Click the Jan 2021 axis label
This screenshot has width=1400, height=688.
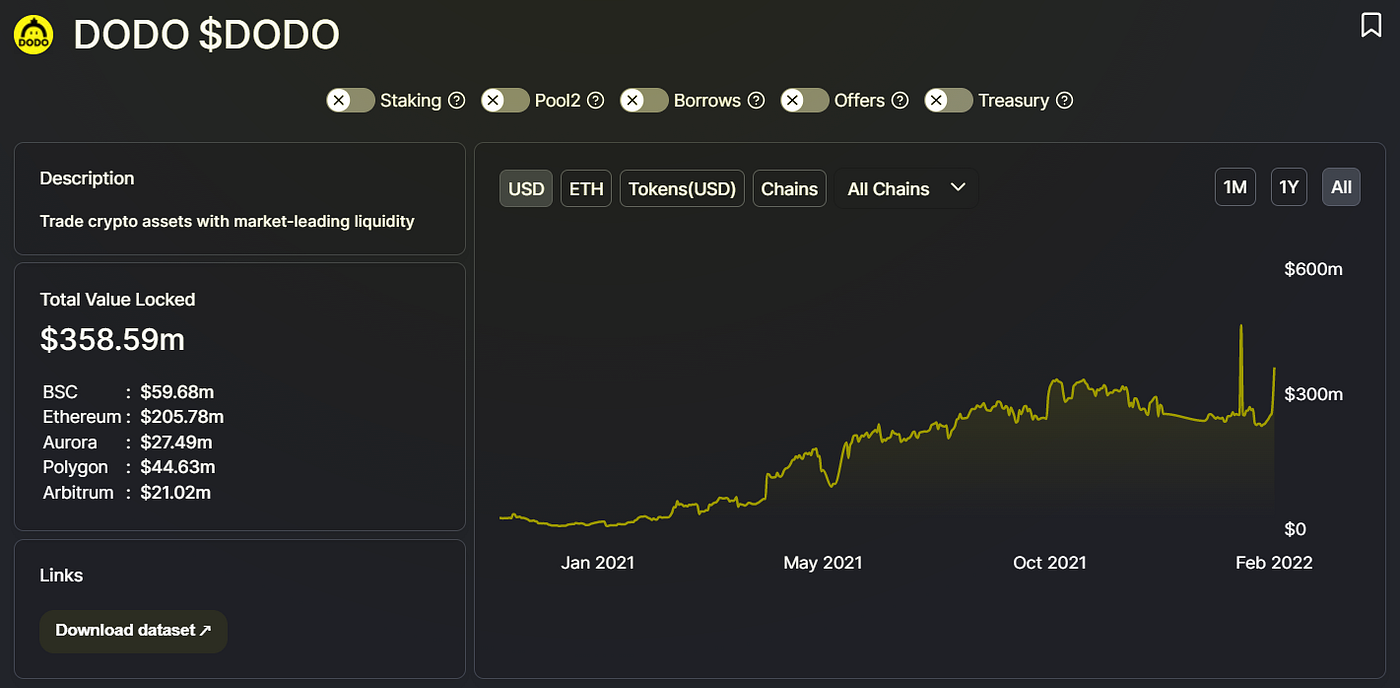tap(597, 563)
